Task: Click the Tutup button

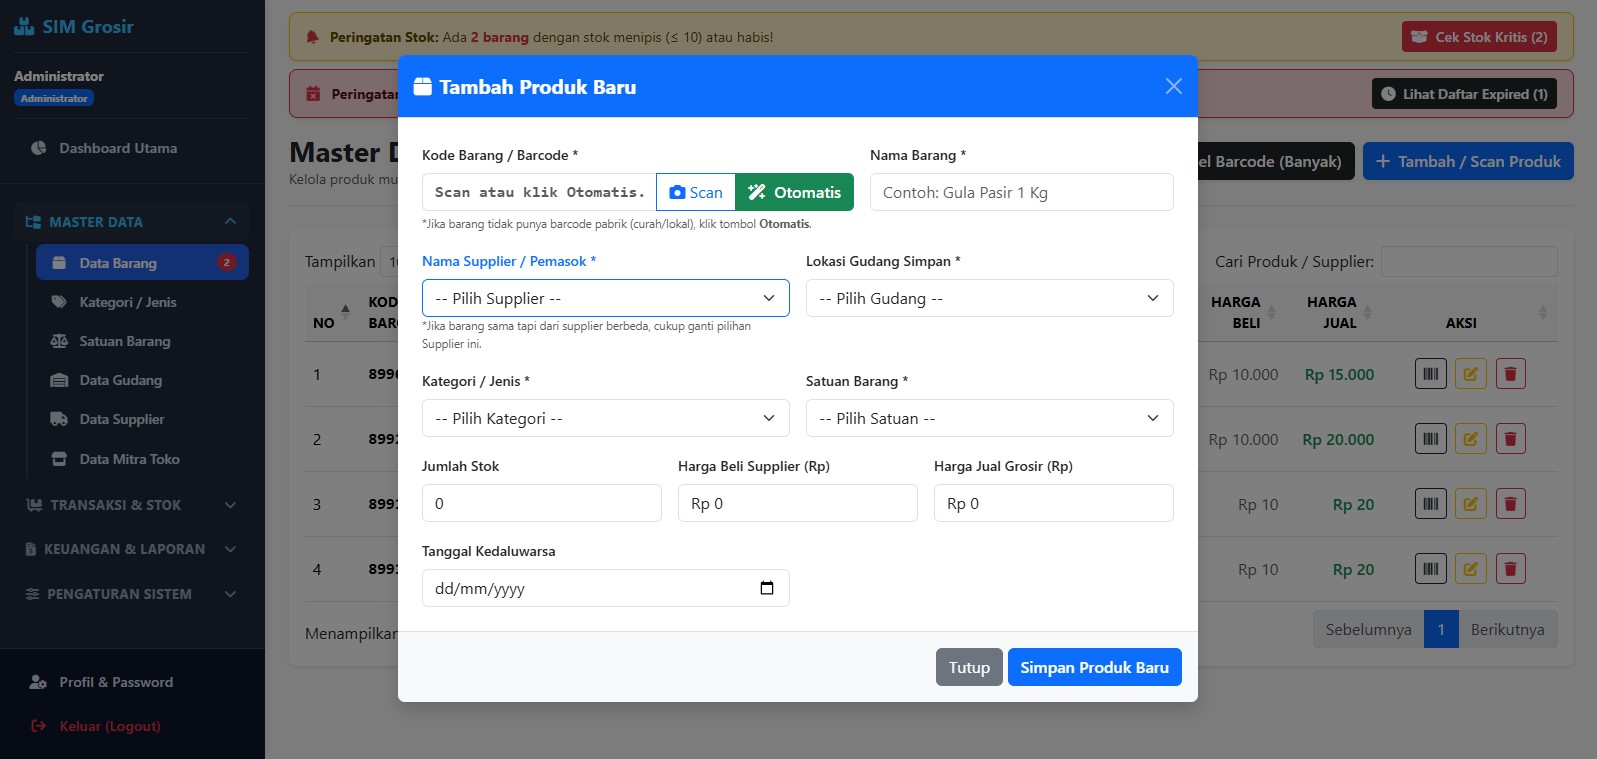Action: coord(969,667)
